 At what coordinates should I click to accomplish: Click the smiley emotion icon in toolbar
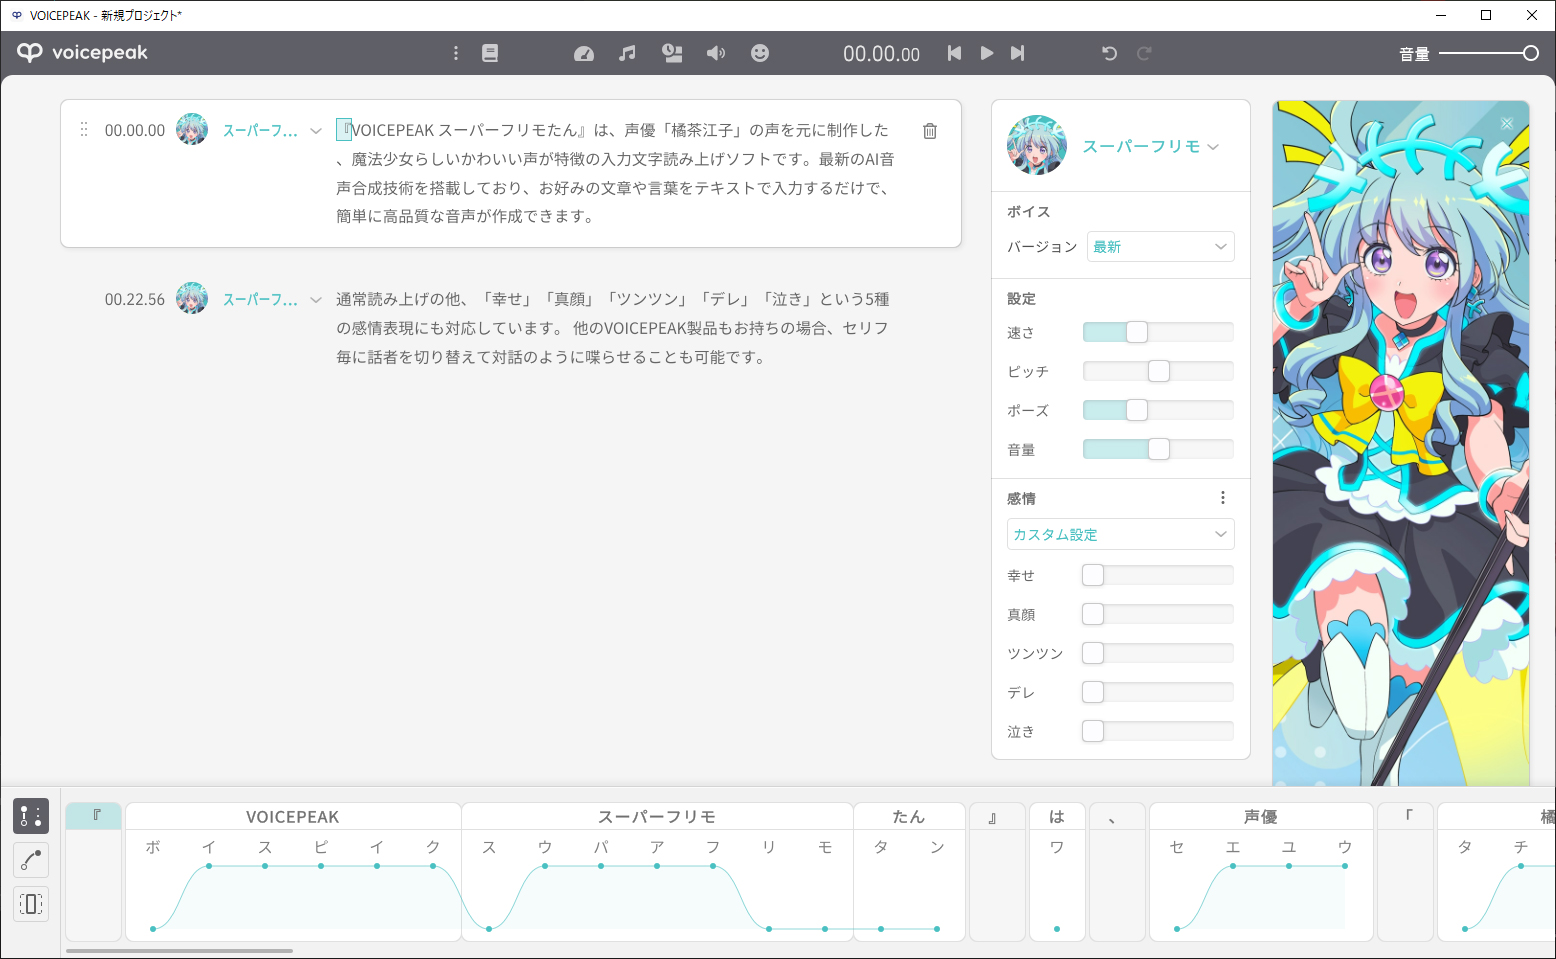pyautogui.click(x=760, y=53)
